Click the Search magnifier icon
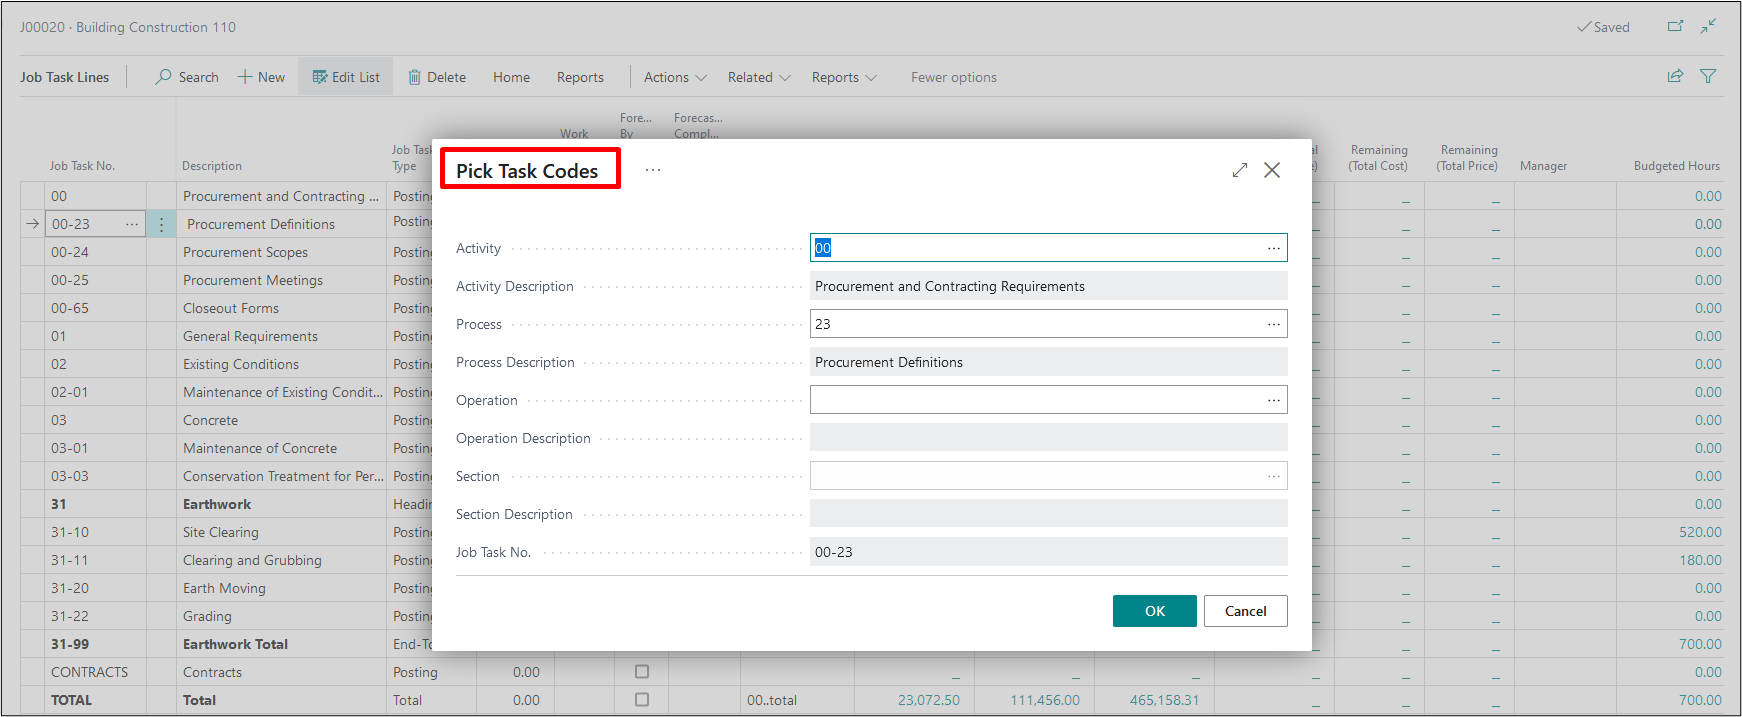 tap(163, 77)
